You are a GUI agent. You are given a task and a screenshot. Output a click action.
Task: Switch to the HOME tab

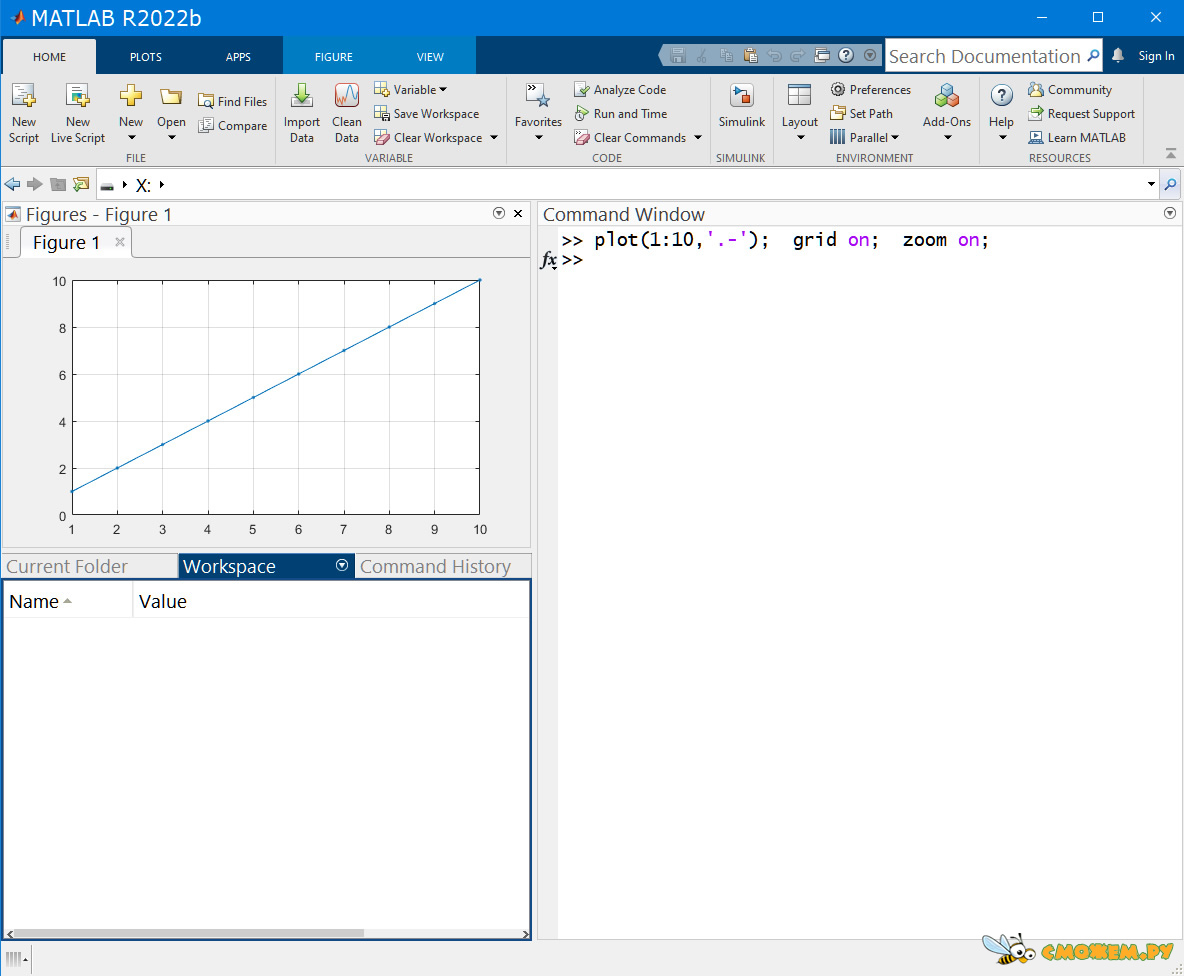tap(49, 57)
